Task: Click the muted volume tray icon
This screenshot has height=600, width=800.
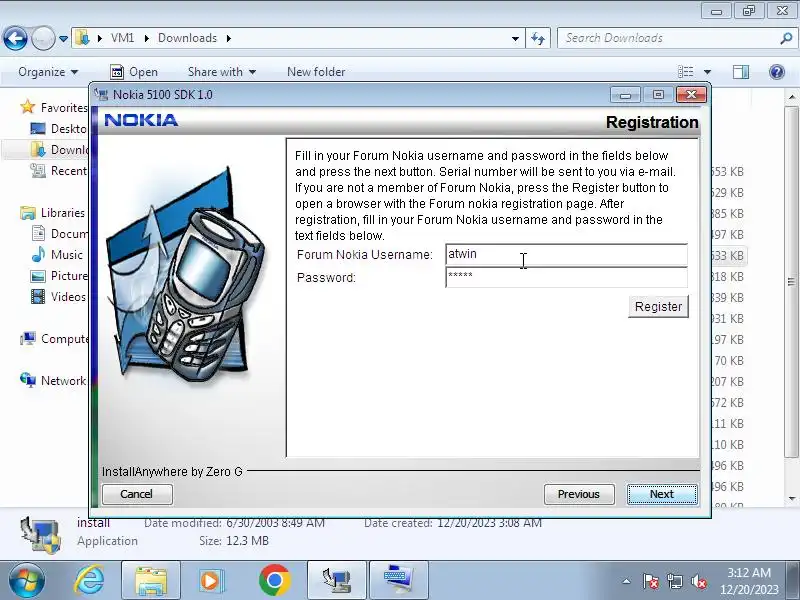Action: [698, 581]
